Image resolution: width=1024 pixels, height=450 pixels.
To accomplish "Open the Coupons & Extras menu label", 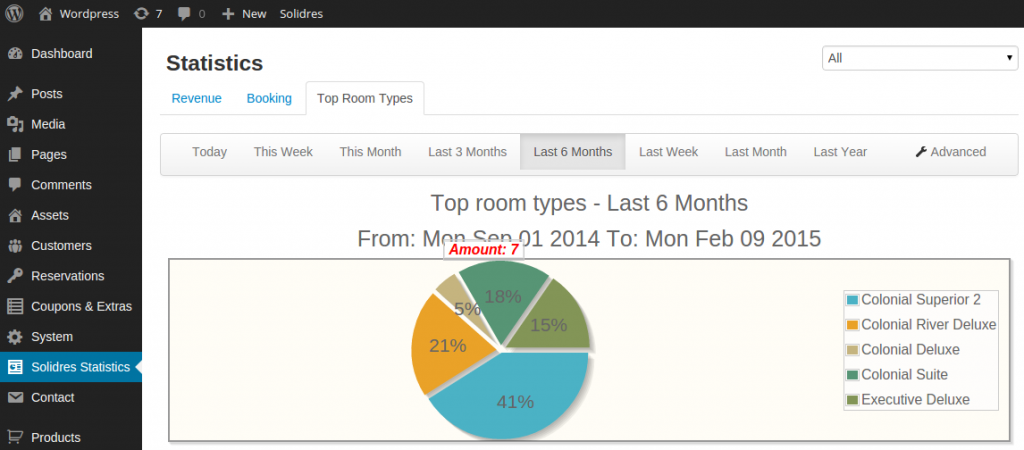I will [x=82, y=306].
